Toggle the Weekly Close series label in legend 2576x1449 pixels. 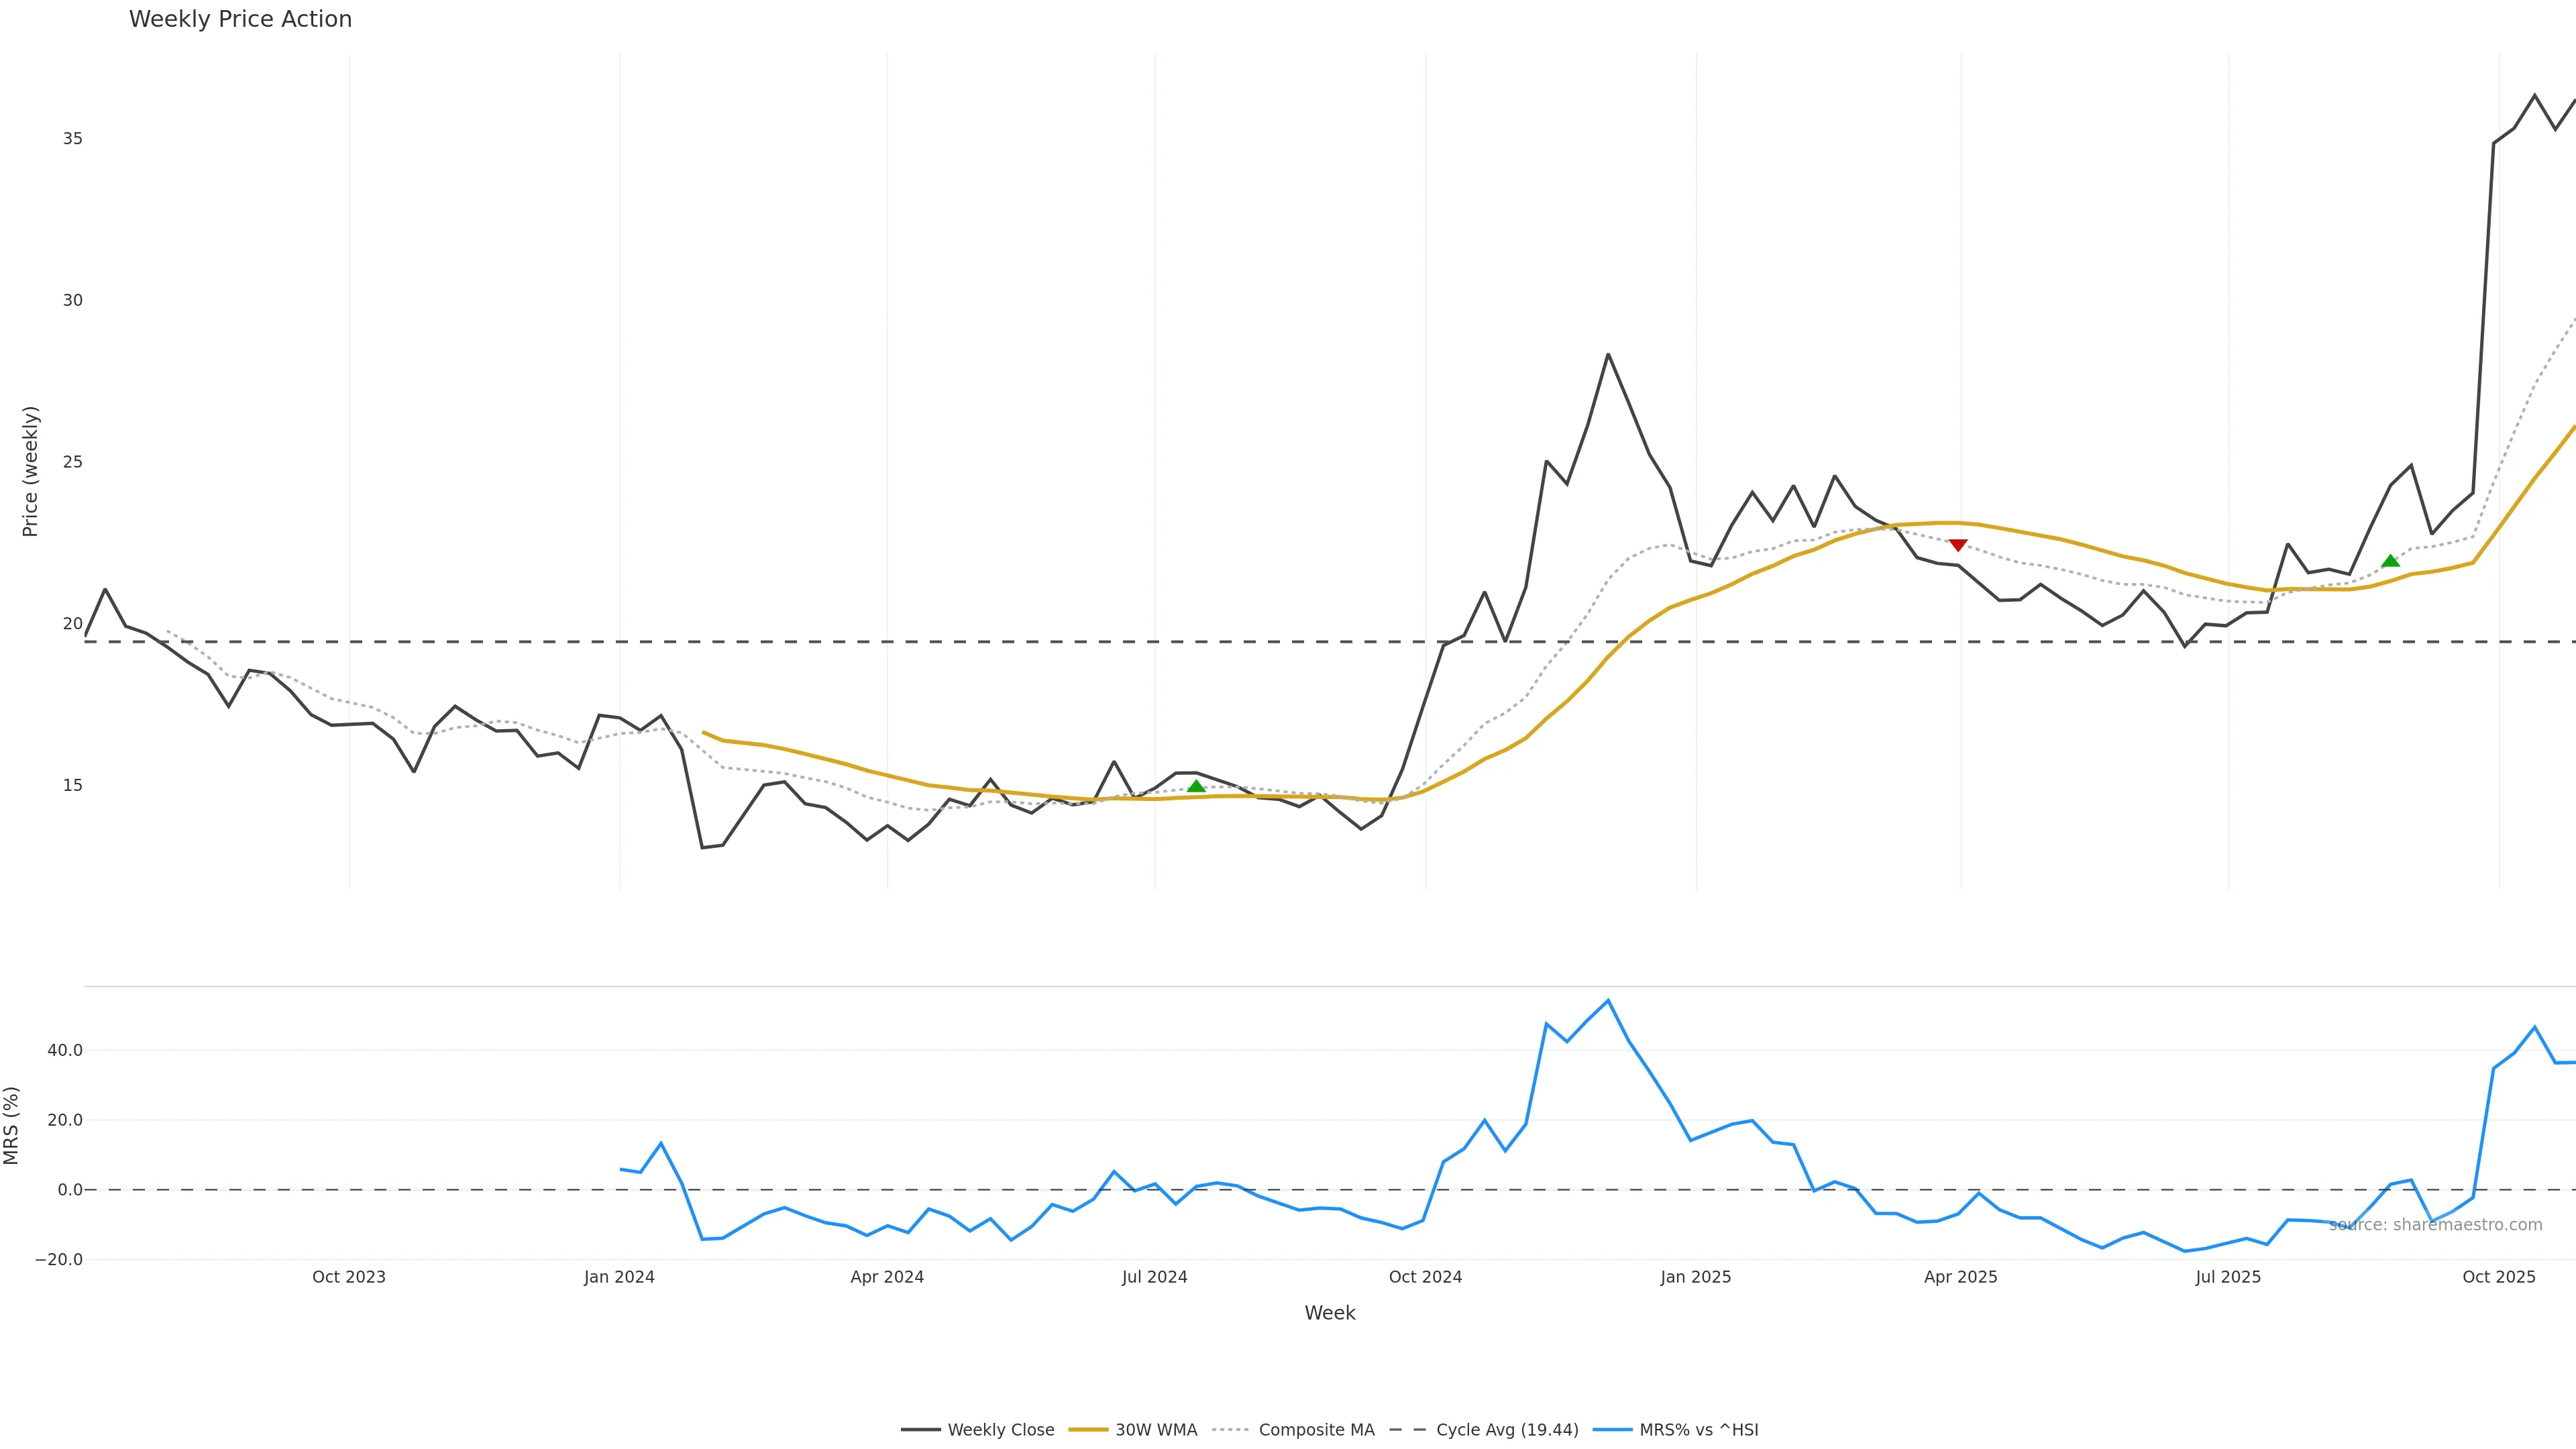tap(1001, 1430)
